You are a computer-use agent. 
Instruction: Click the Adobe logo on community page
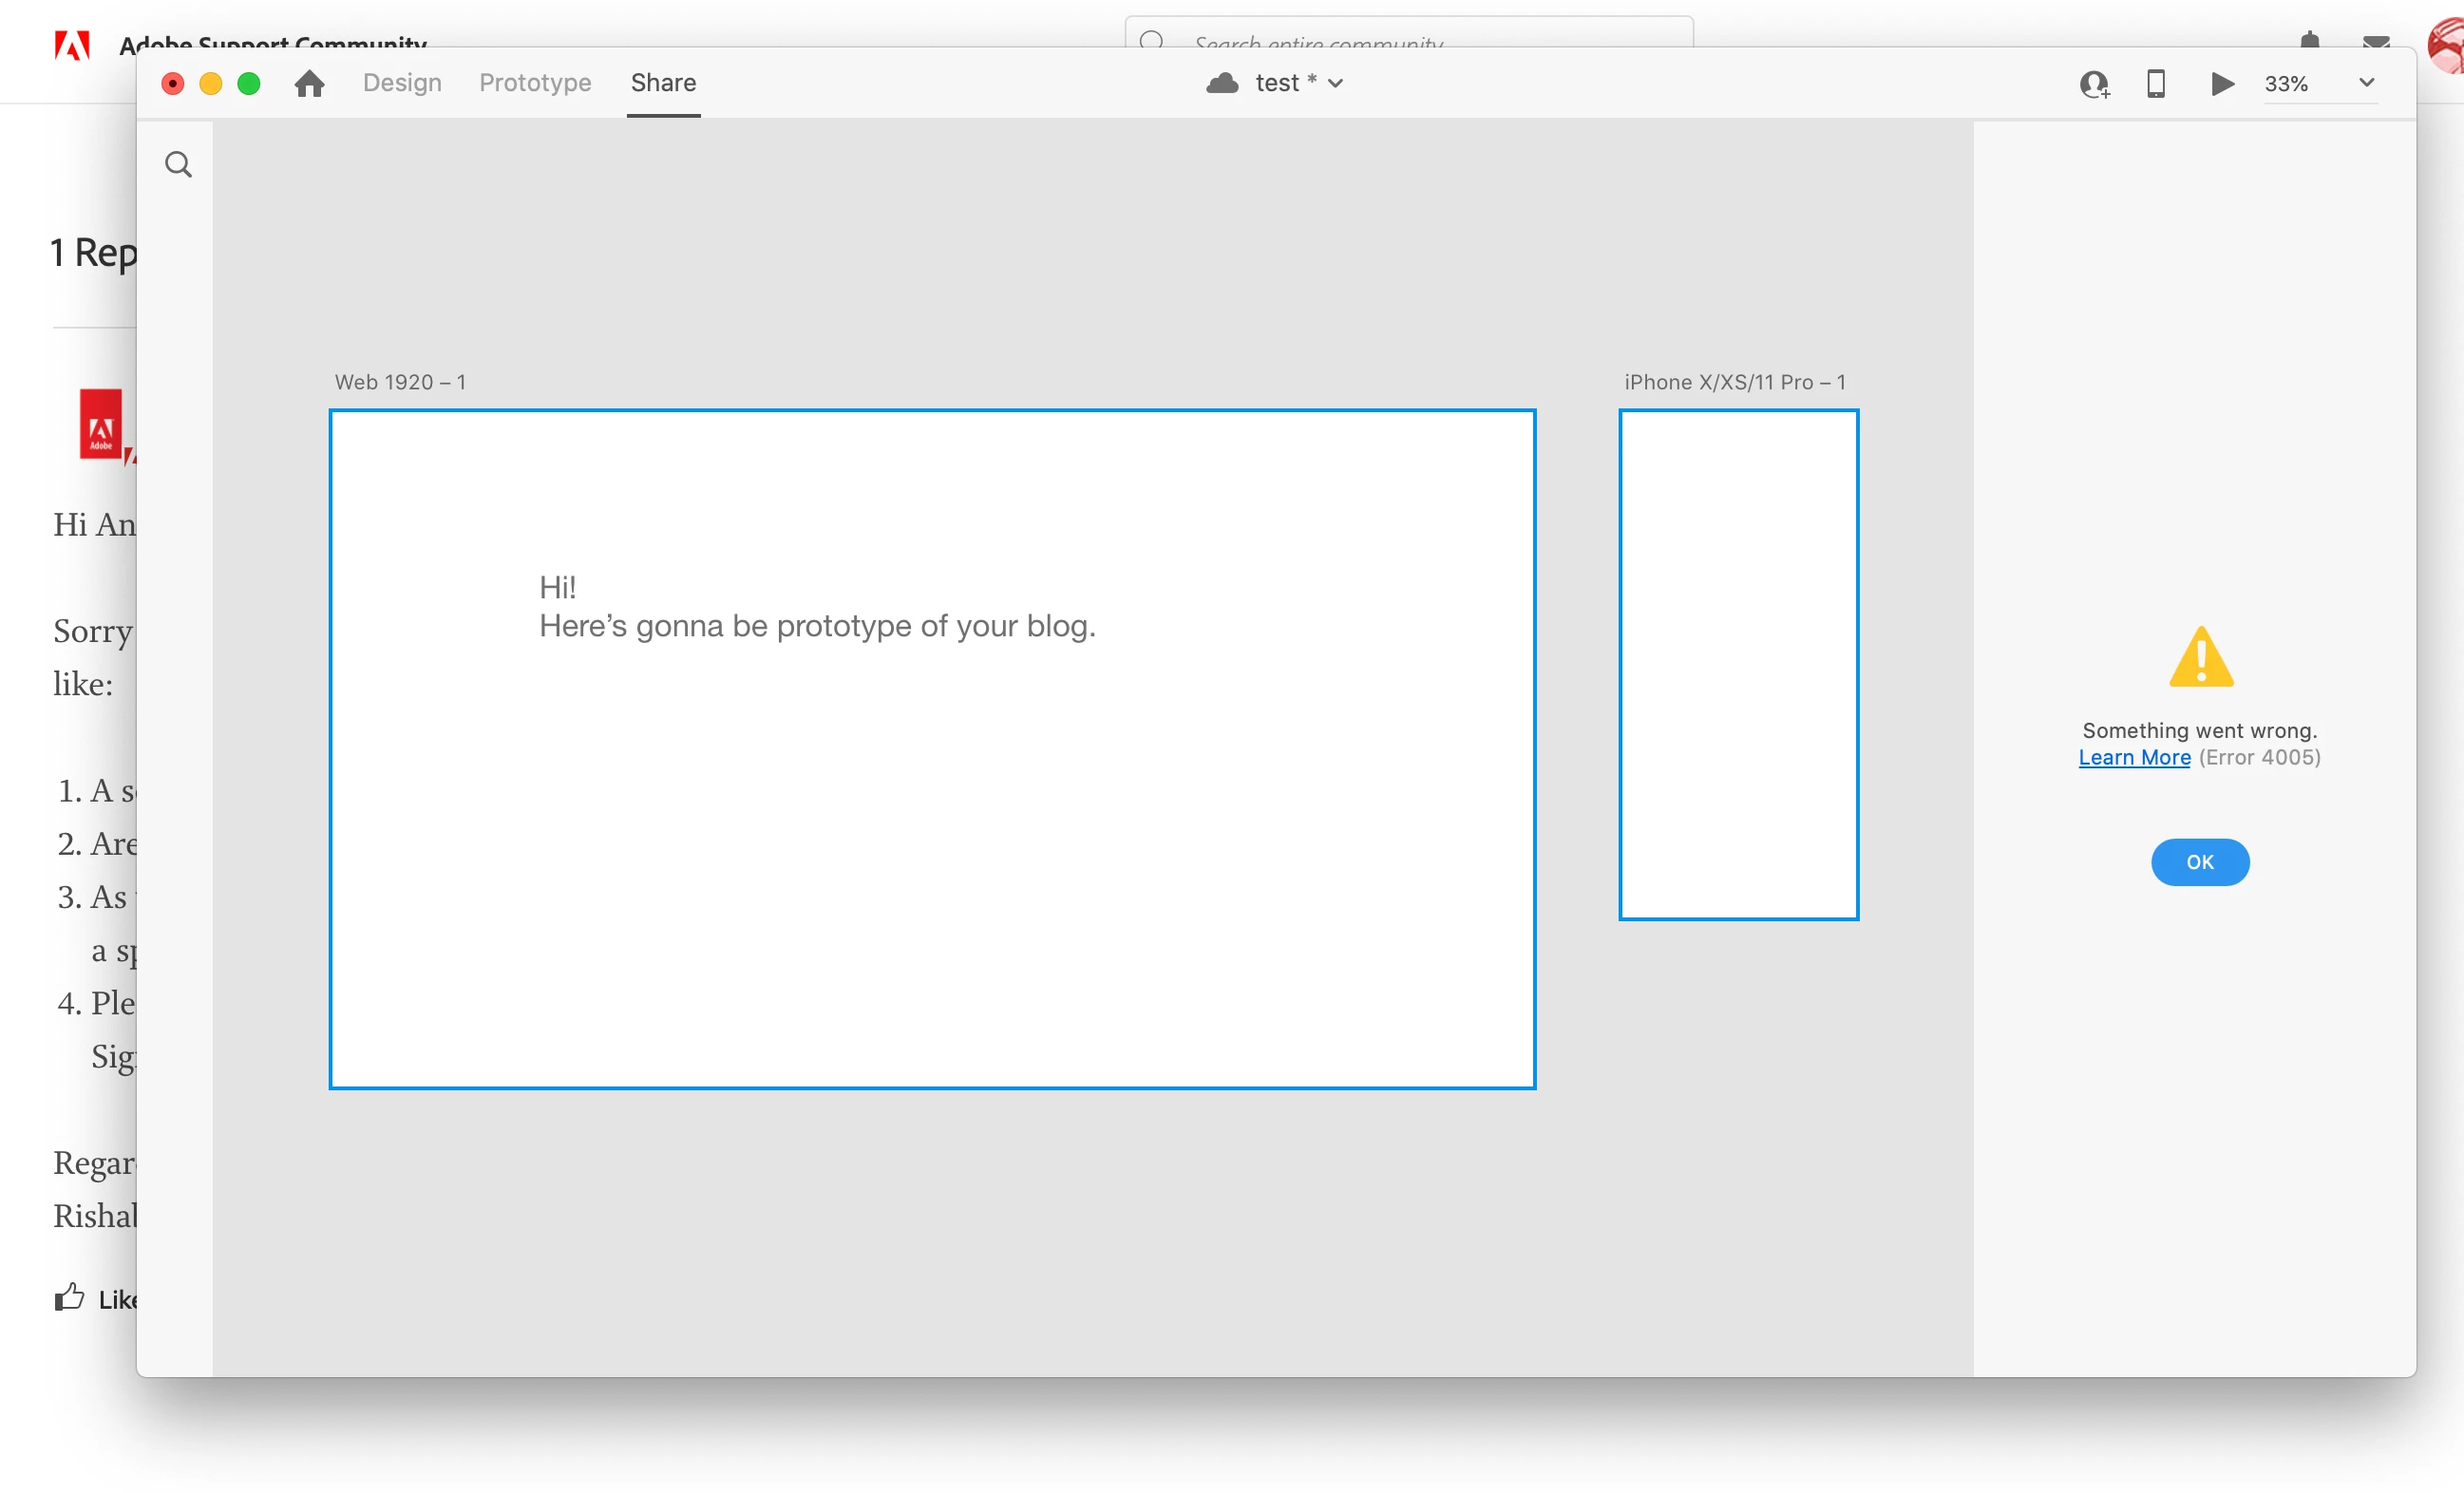pyautogui.click(x=72, y=44)
